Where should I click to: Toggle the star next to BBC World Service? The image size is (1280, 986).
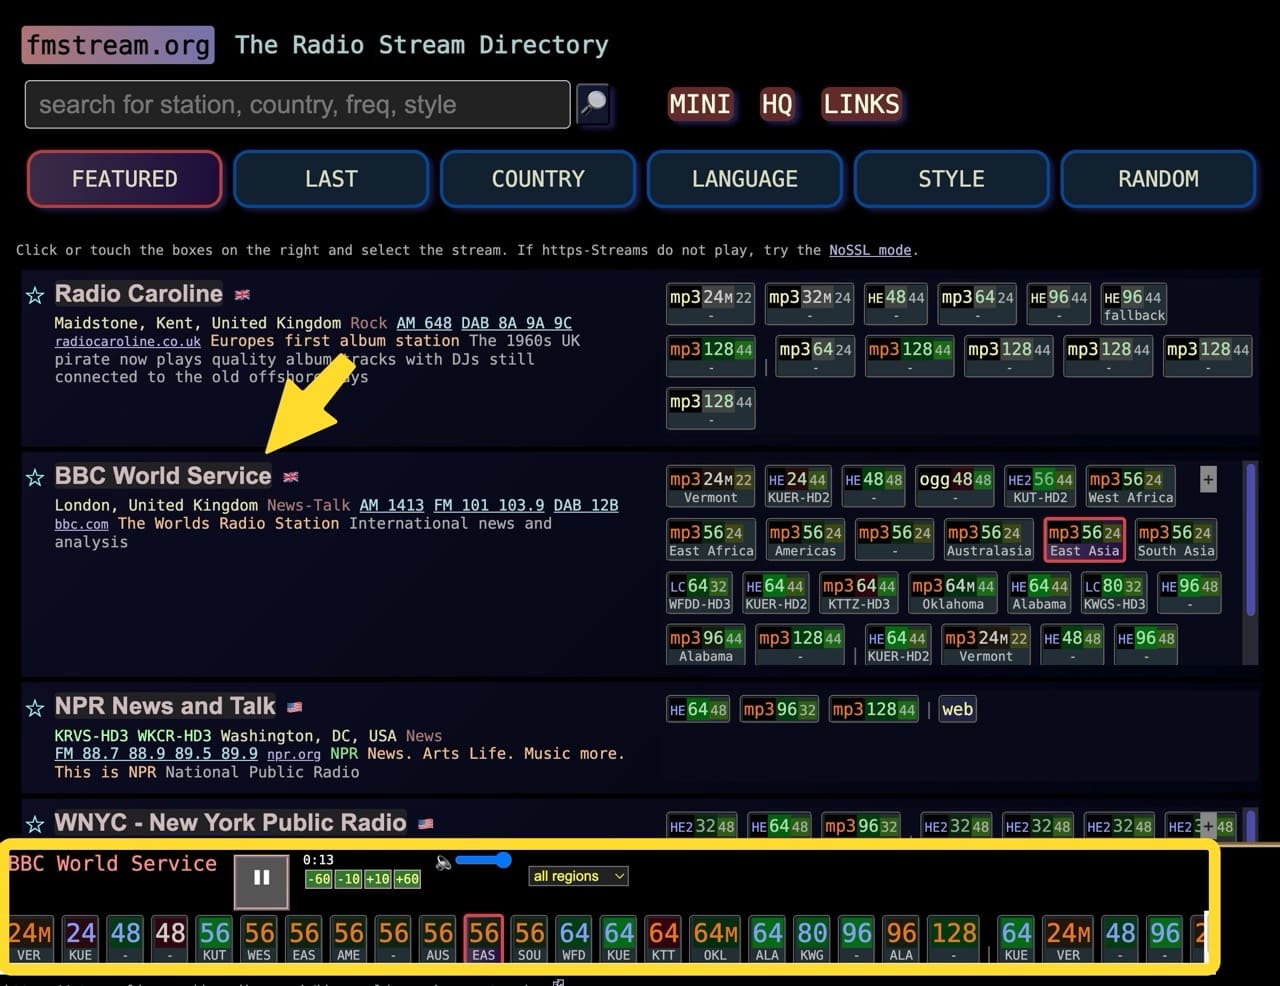point(35,477)
